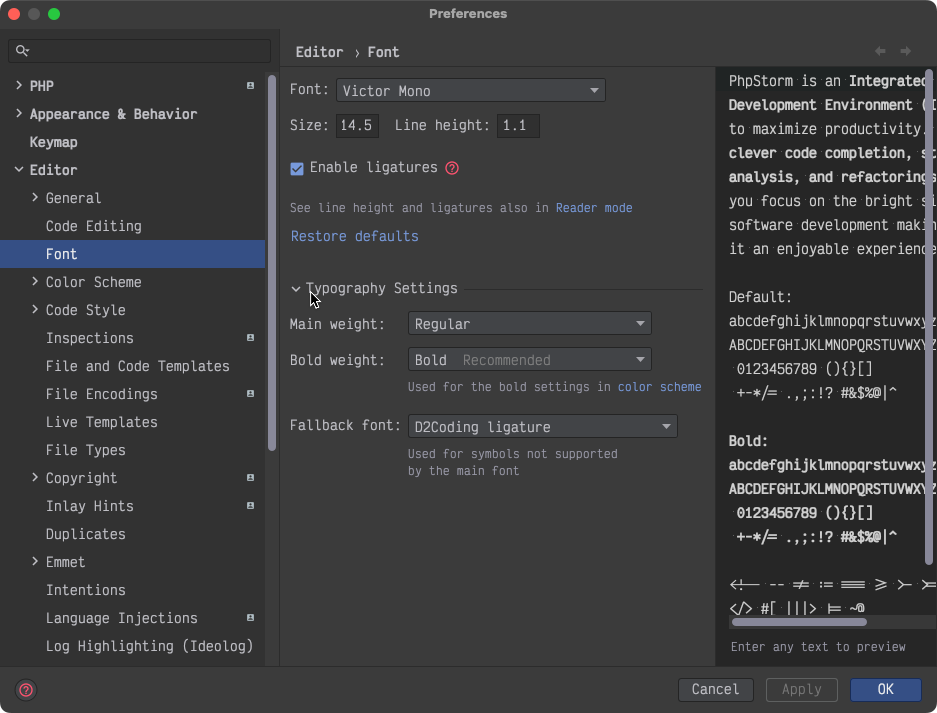
Task: Click project-level badge icon next to PHP
Action: [250, 86]
